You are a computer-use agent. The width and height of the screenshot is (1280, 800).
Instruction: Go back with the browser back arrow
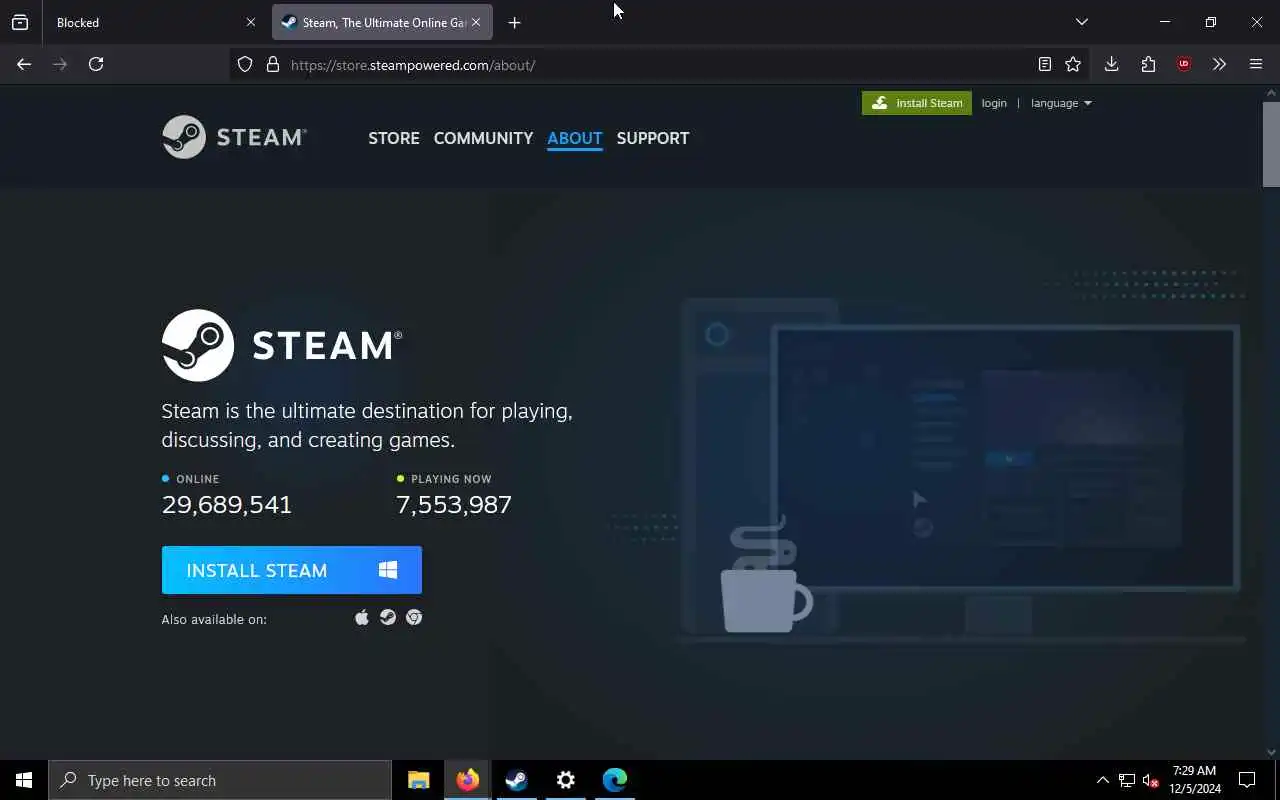(24, 64)
